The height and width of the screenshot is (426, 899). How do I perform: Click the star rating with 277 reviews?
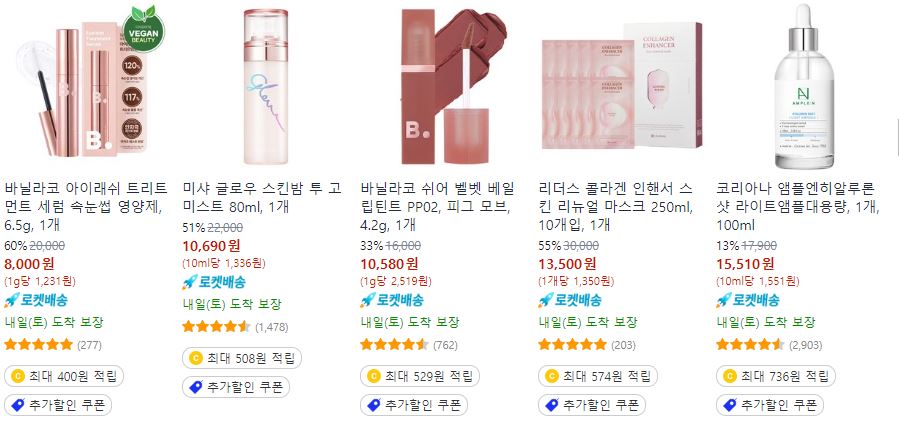click(x=38, y=345)
